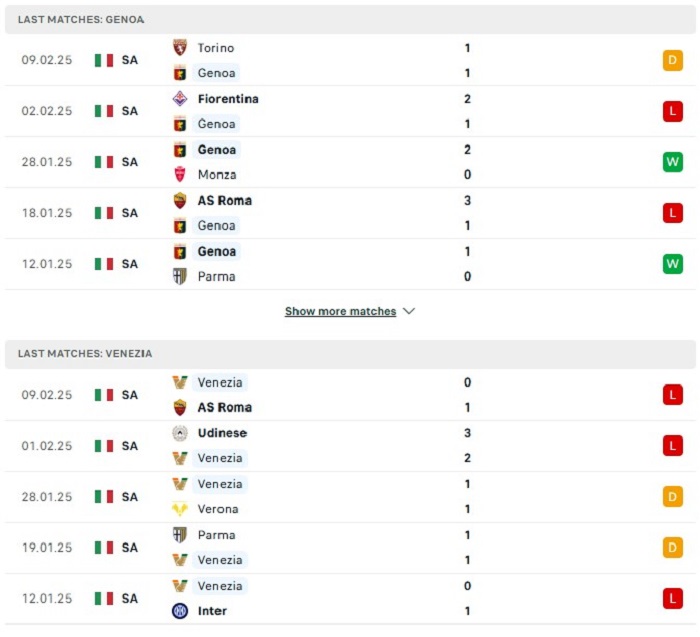Click the Verona club crest

pyautogui.click(x=180, y=509)
